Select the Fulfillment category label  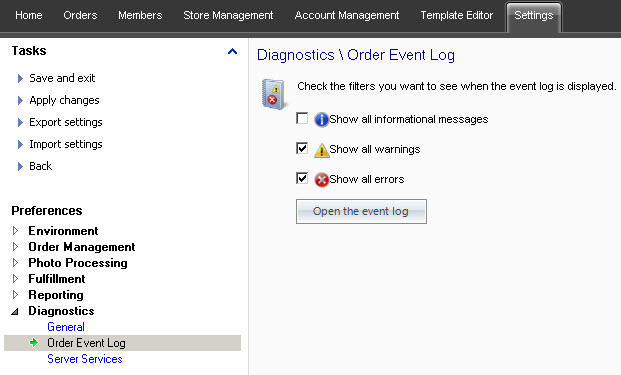pyautogui.click(x=57, y=279)
